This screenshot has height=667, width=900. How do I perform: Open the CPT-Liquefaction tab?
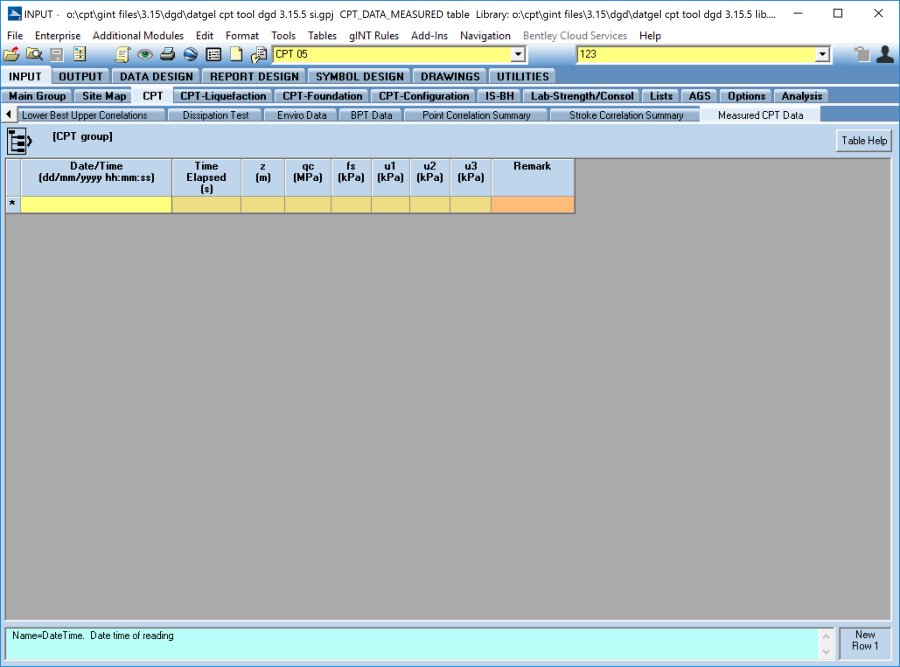pyautogui.click(x=223, y=96)
